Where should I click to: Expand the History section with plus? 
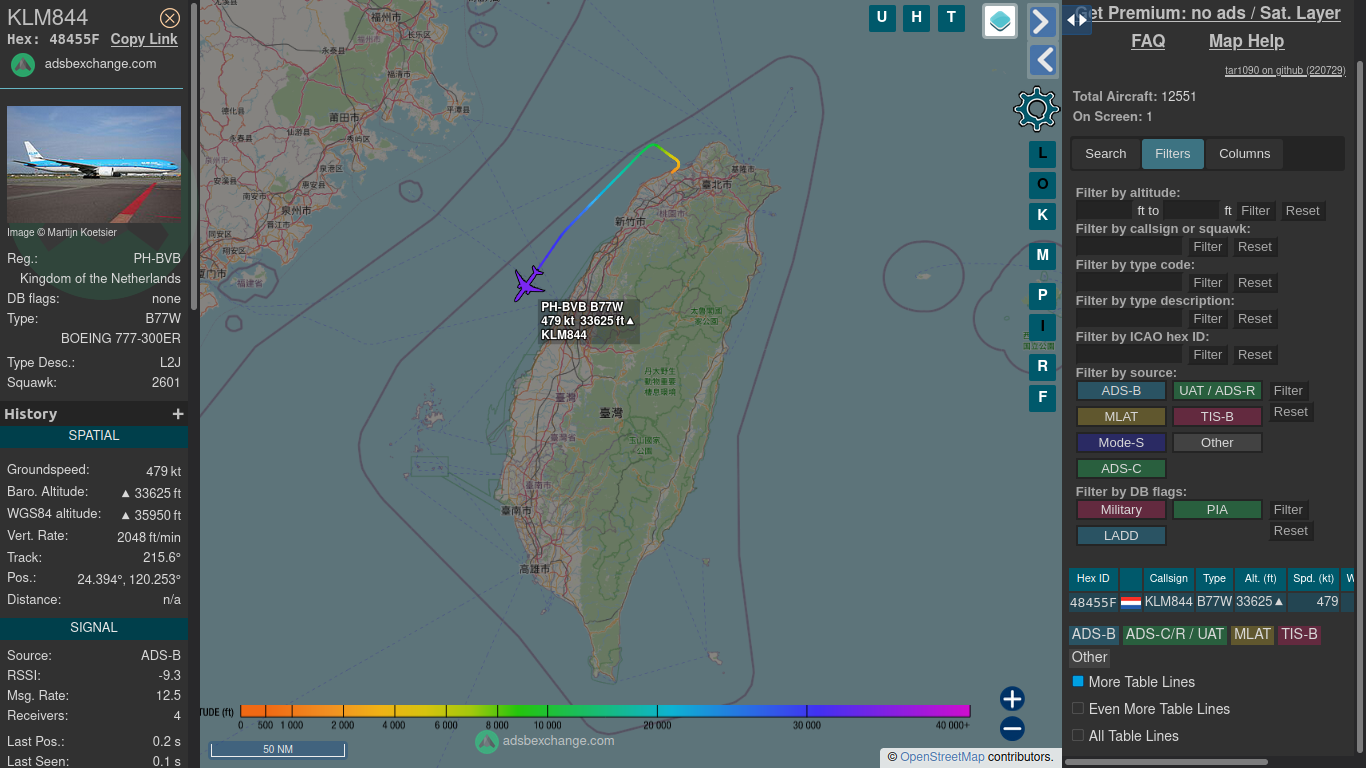[178, 414]
